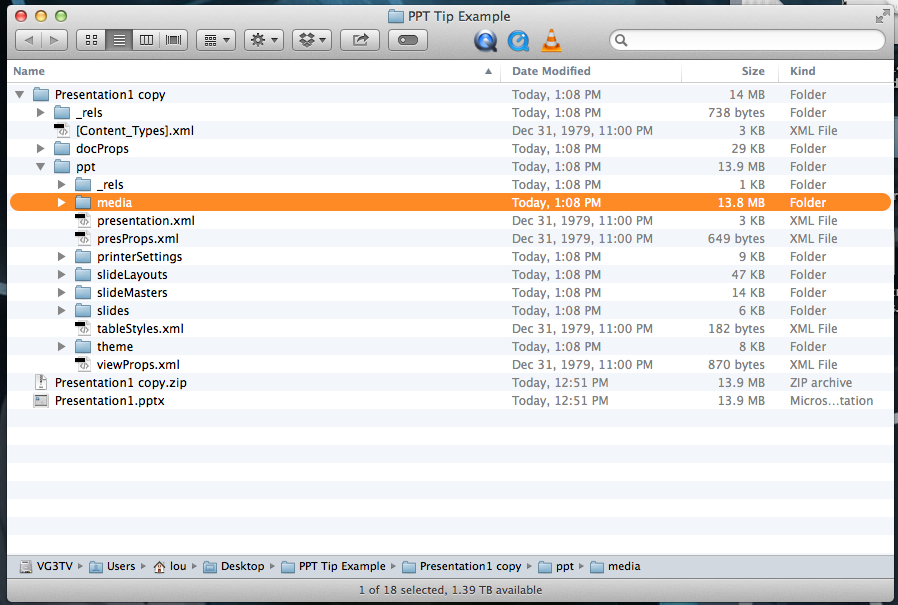This screenshot has width=898, height=605.
Task: Expand the theme folder
Action: [62, 347]
